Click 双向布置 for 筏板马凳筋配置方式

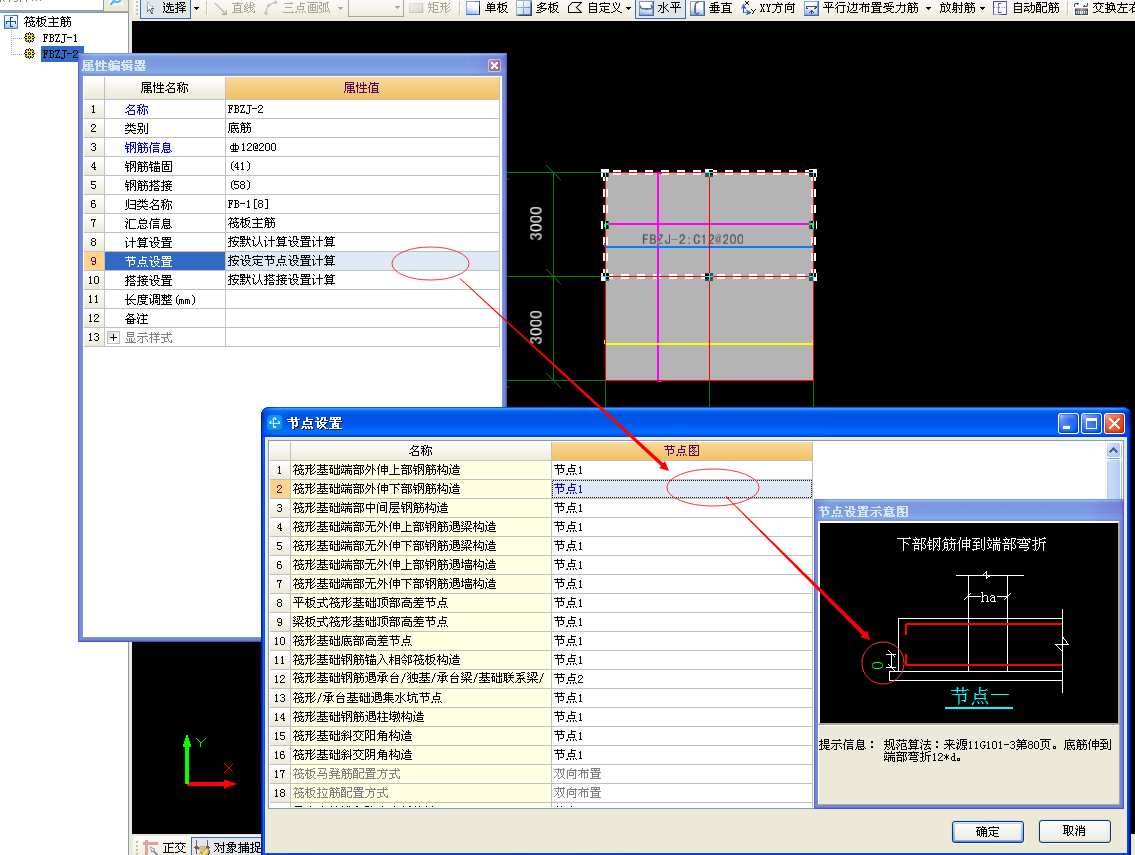point(681,774)
